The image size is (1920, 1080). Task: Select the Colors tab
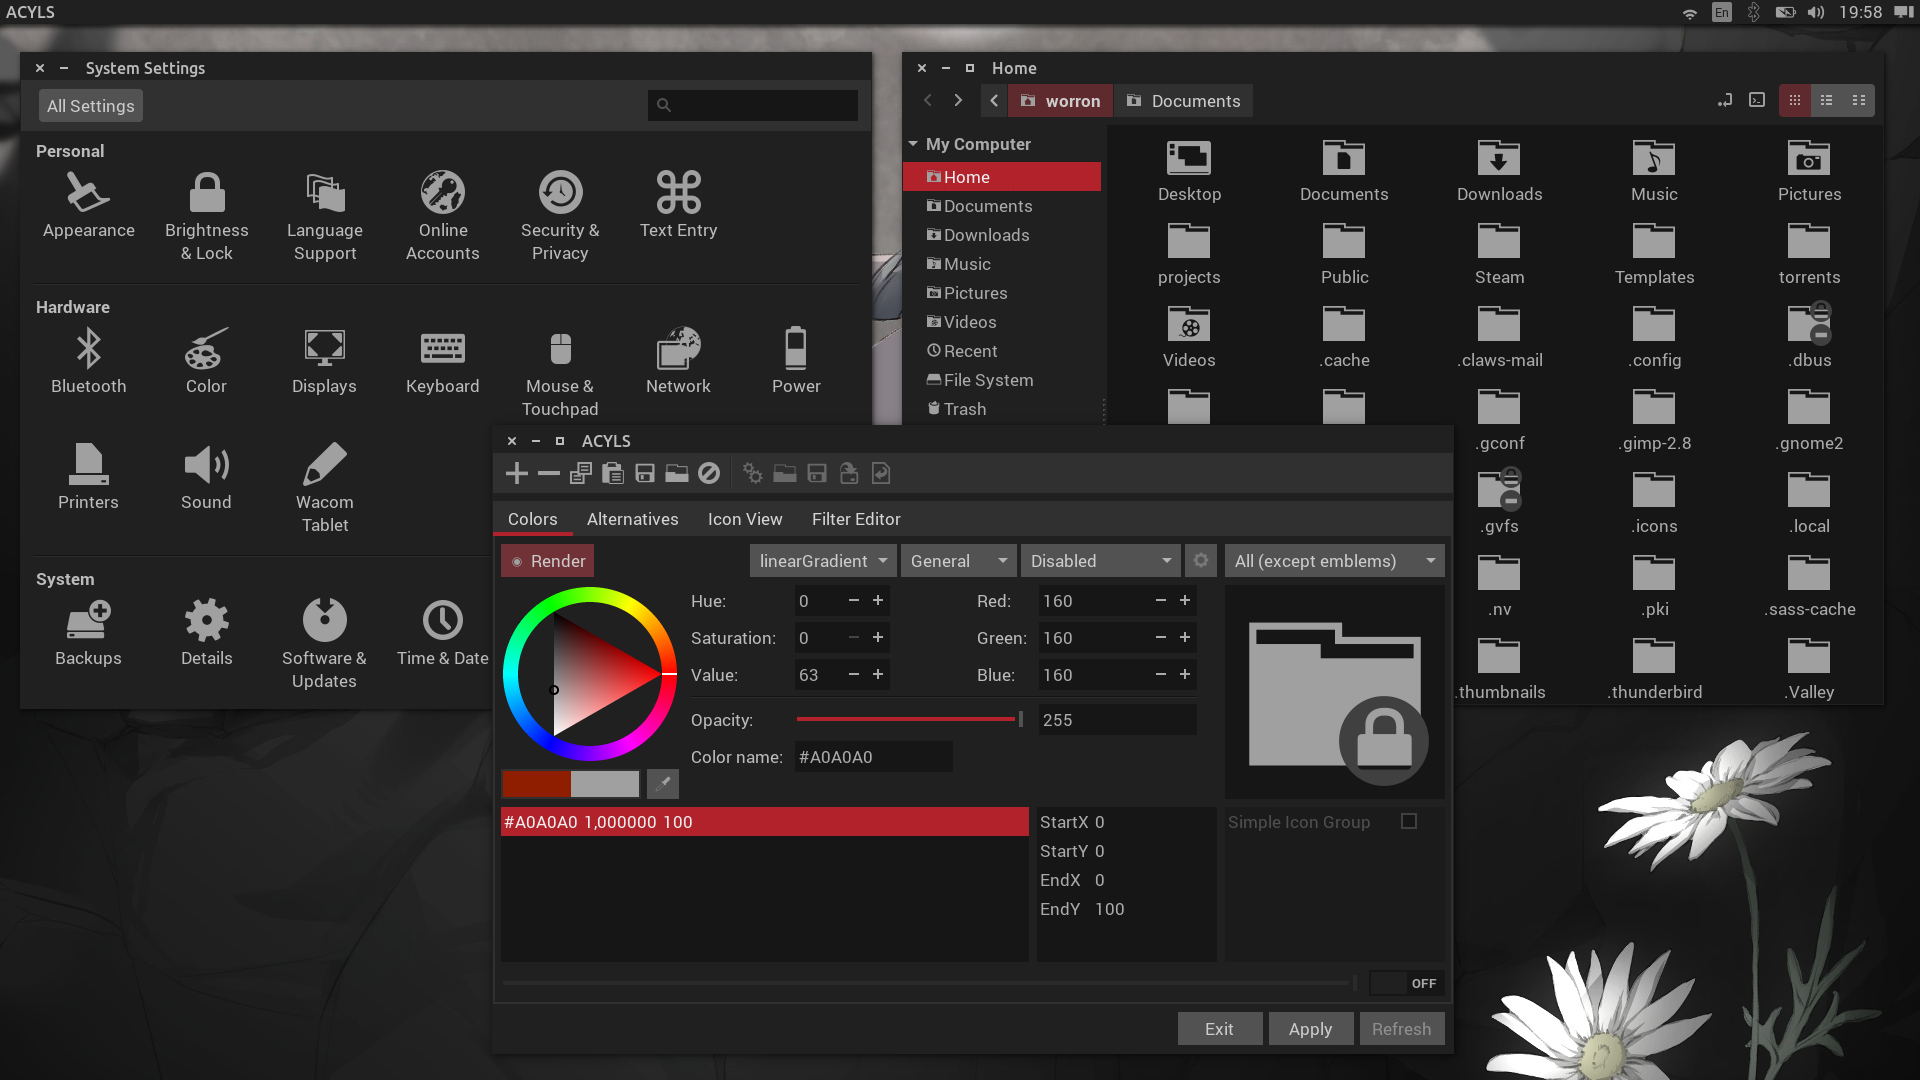coord(532,519)
